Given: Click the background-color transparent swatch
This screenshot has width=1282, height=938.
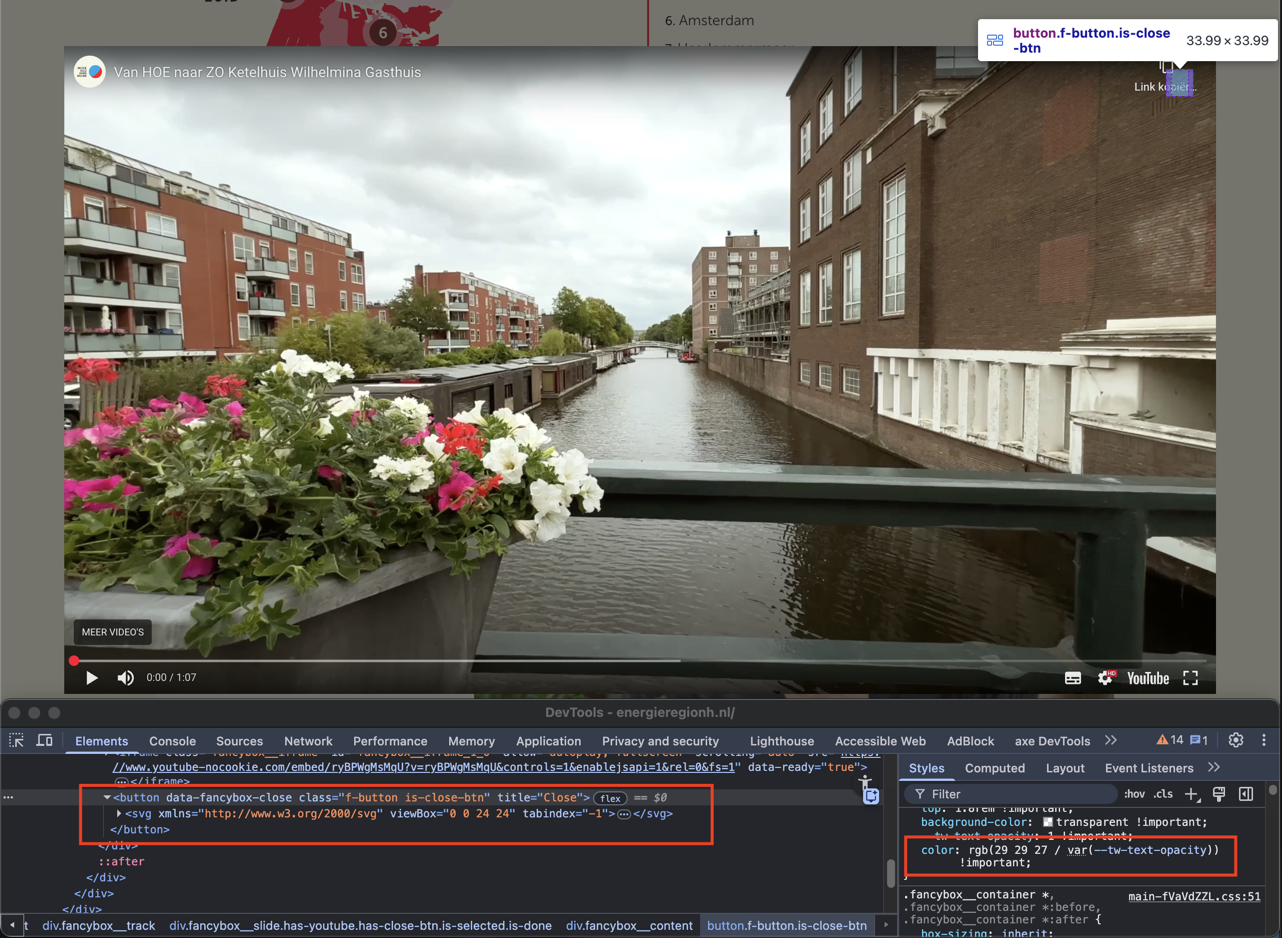Looking at the screenshot, I should pyautogui.click(x=1047, y=822).
